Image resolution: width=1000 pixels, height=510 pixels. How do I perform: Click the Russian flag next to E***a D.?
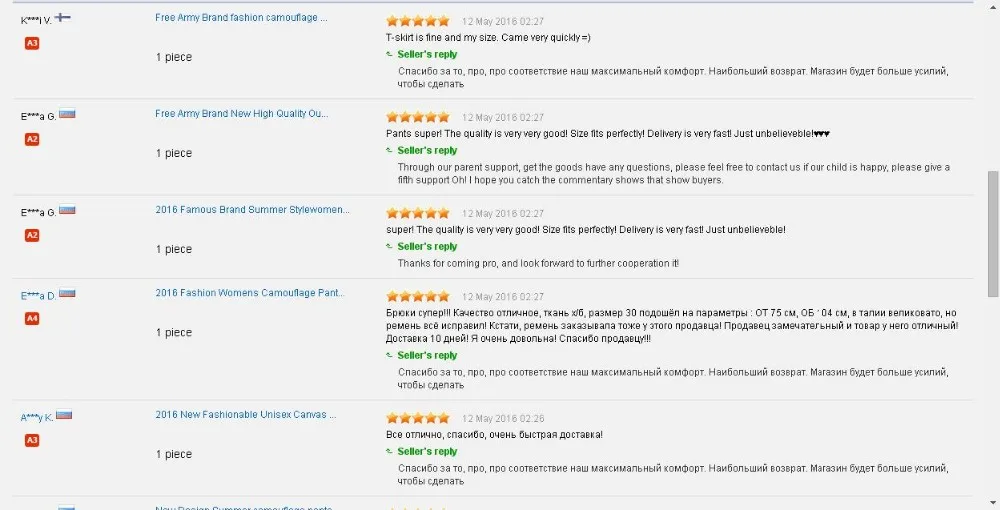point(67,294)
